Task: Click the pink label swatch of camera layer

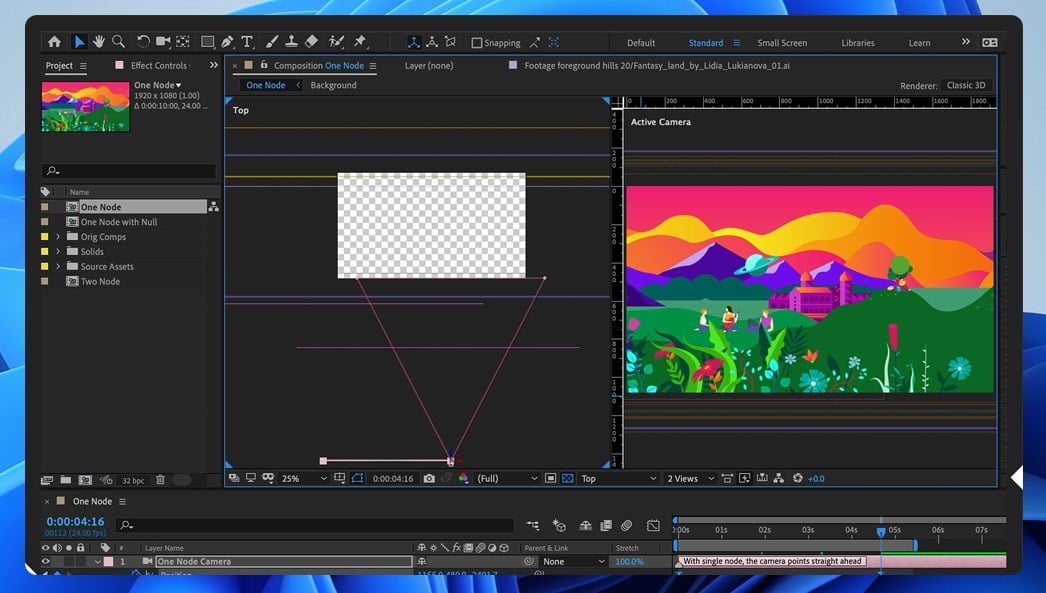Action: 108,562
